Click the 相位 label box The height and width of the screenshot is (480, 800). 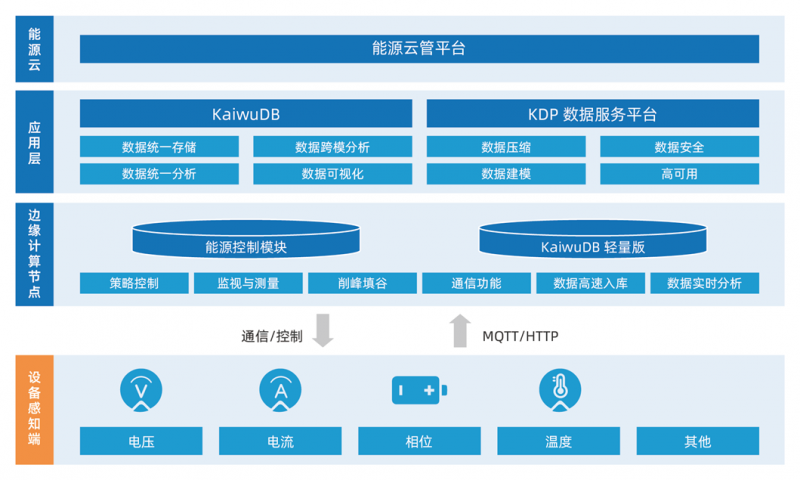(419, 441)
